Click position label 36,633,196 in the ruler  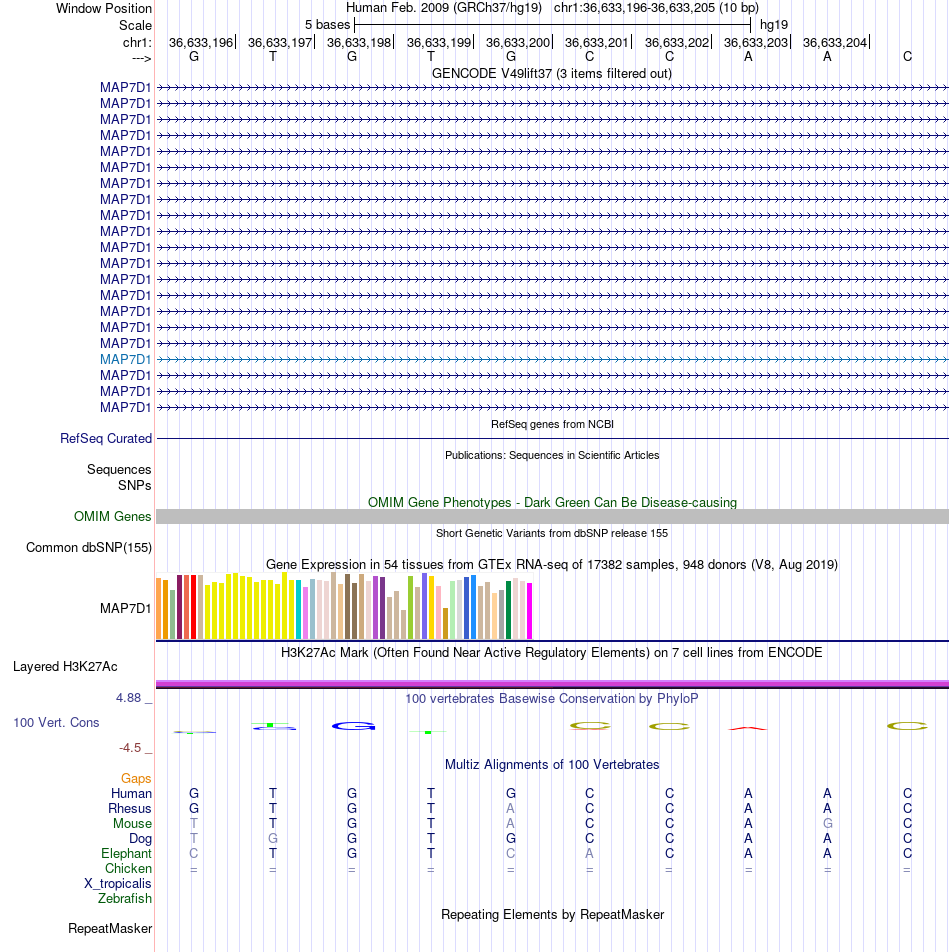point(201,42)
